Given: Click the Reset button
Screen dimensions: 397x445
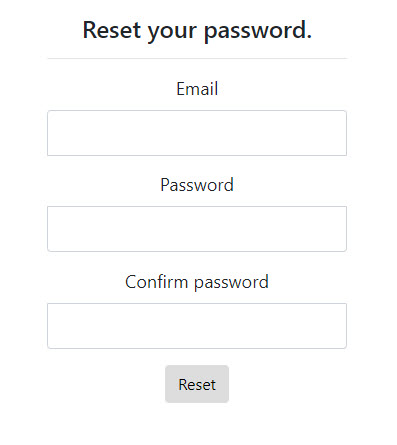Looking at the screenshot, I should pos(197,384).
